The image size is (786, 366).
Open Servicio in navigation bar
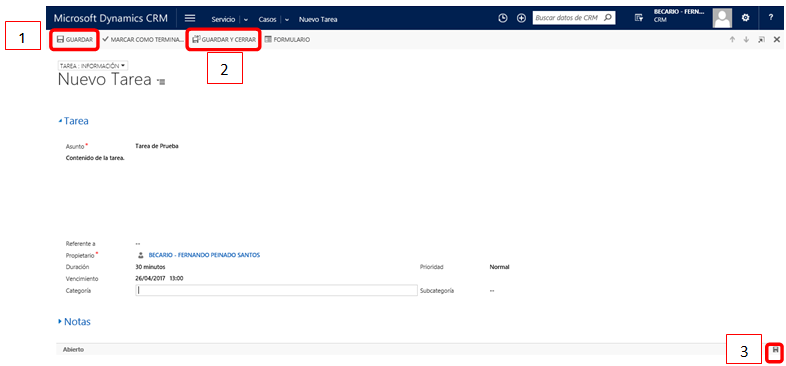223,20
